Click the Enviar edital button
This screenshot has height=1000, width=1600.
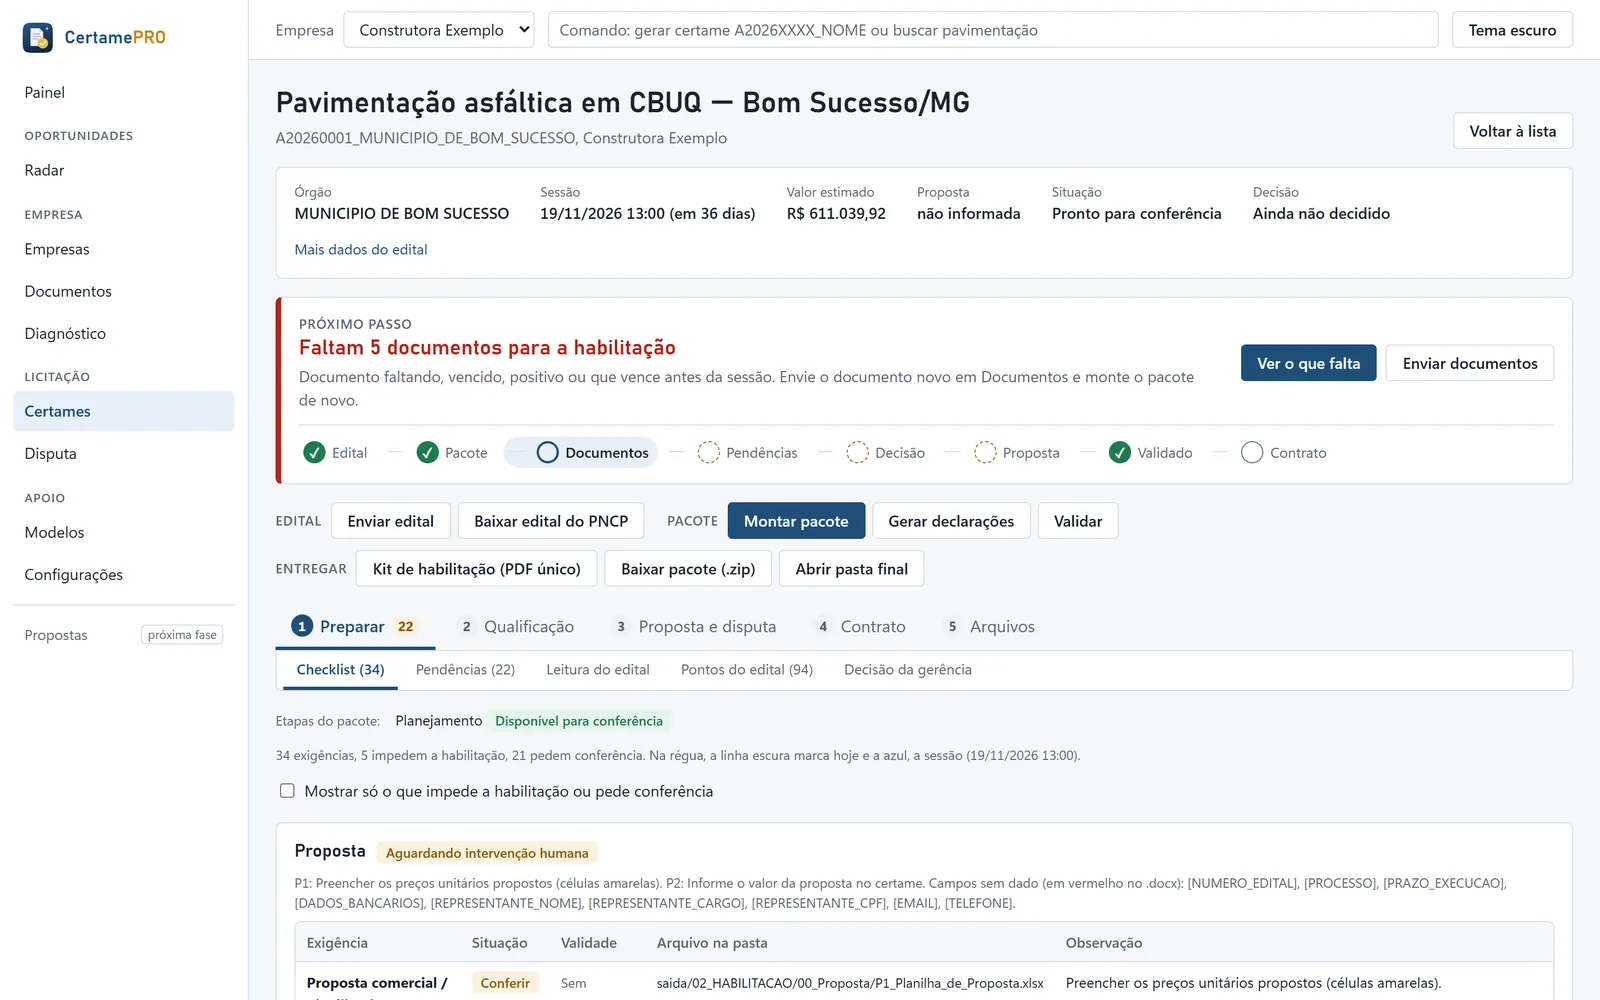pyautogui.click(x=391, y=521)
